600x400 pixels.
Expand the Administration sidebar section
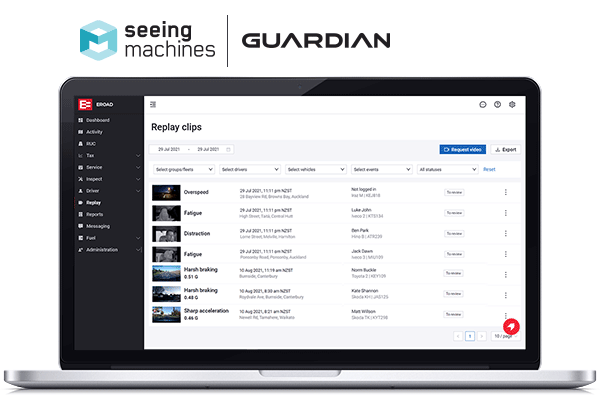(138, 250)
